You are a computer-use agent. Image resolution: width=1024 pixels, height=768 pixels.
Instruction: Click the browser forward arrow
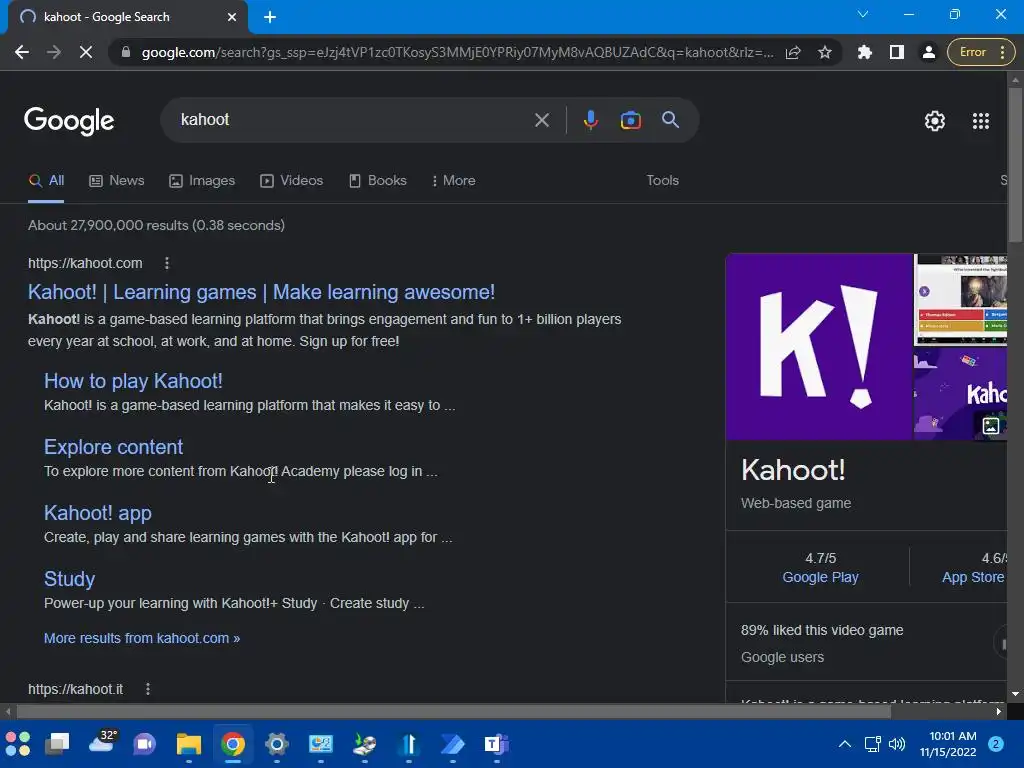(54, 52)
